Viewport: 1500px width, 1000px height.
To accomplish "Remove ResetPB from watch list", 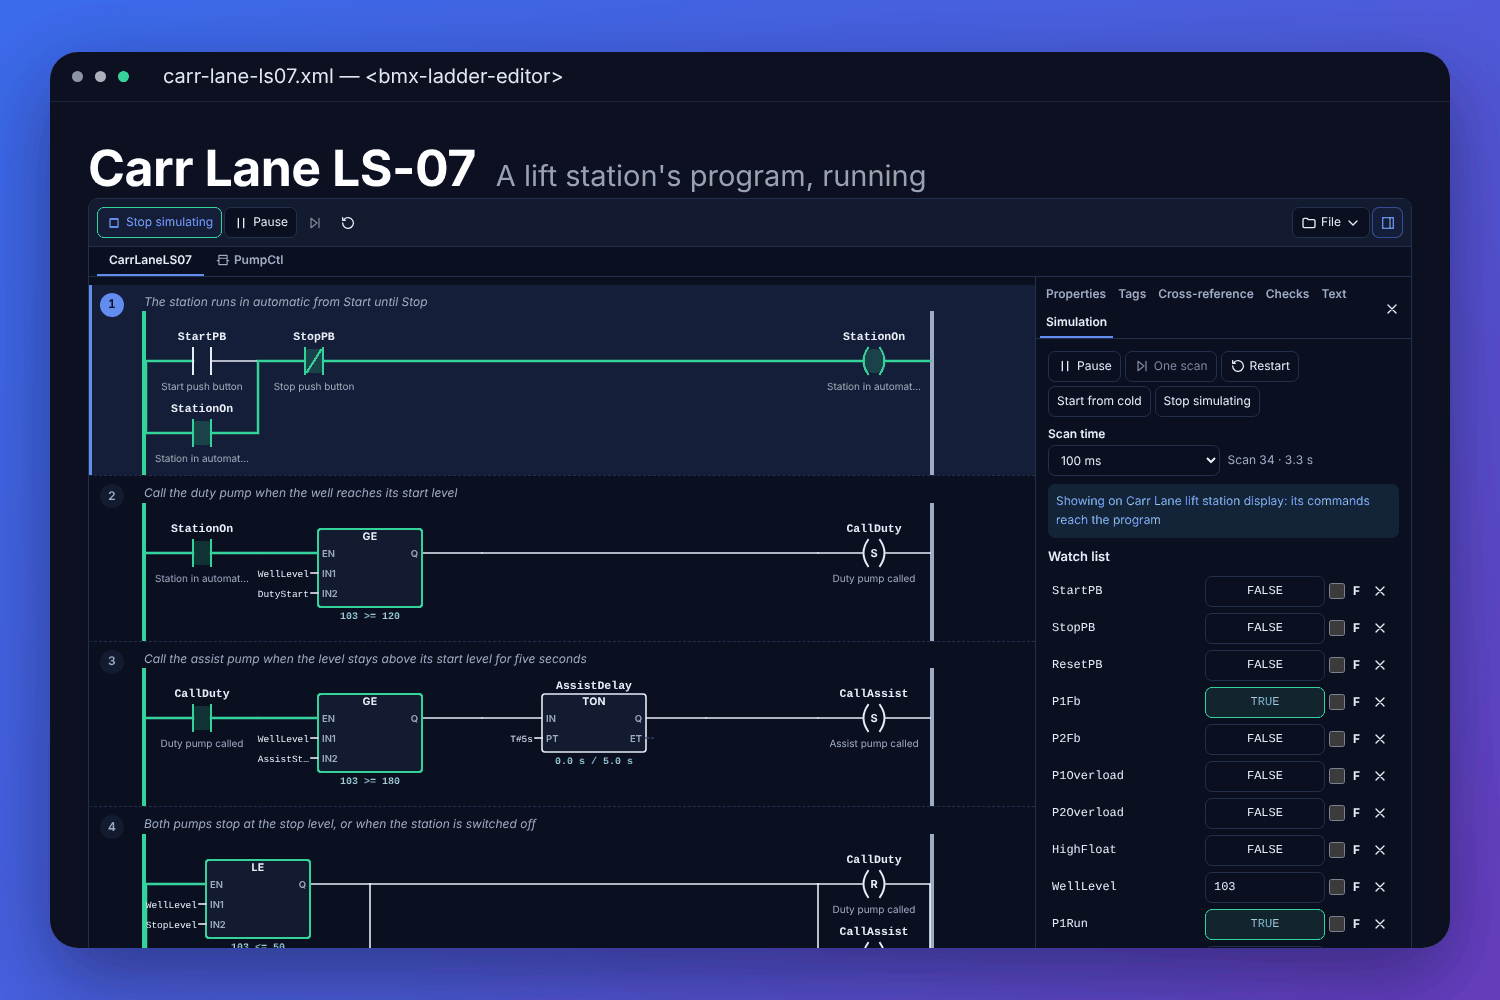I will (x=1380, y=665).
